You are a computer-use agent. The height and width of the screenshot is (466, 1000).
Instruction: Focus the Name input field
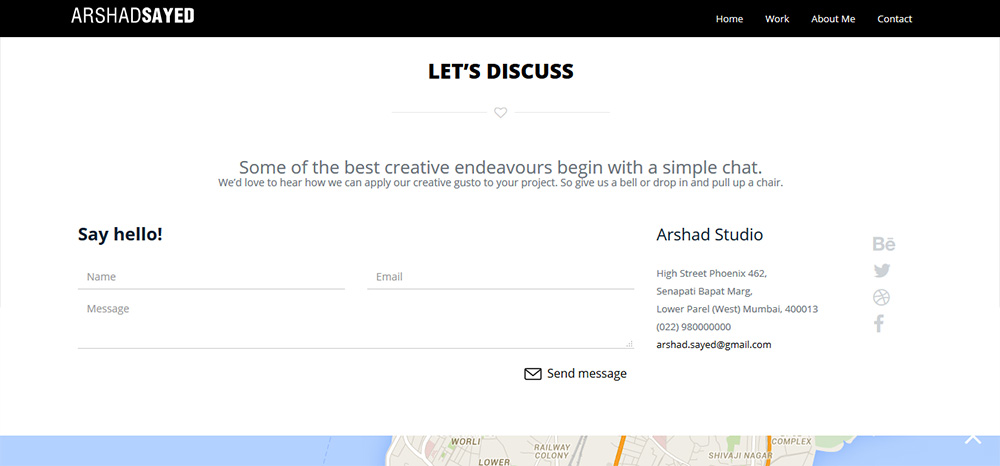[211, 277]
